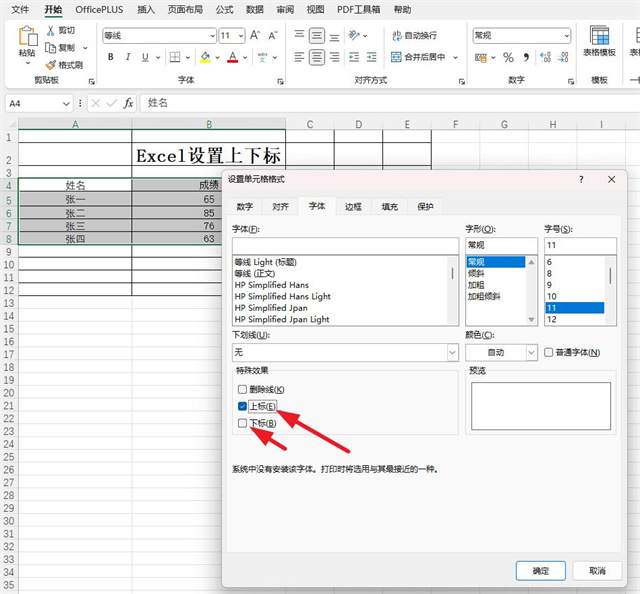Image resolution: width=640 pixels, height=594 pixels.
Task: Uncheck the Superscript (上标) checkbox
Action: coord(242,406)
